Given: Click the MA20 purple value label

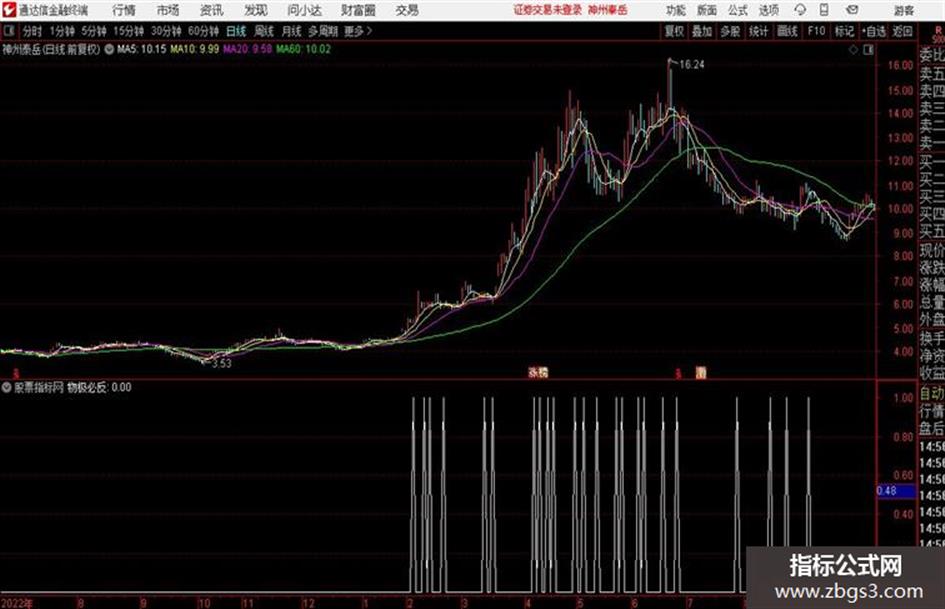Looking at the screenshot, I should pos(248,49).
